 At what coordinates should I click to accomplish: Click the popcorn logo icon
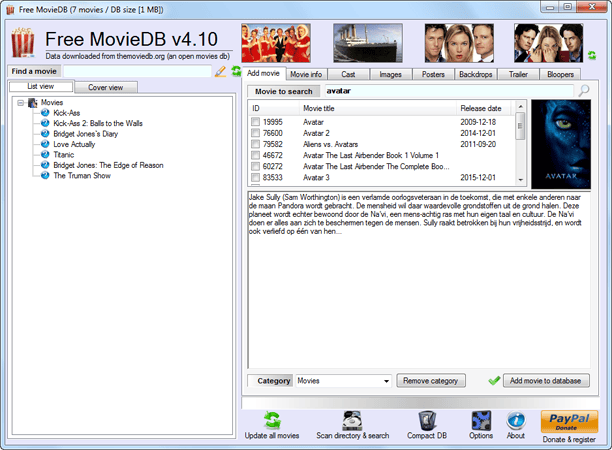[22, 42]
